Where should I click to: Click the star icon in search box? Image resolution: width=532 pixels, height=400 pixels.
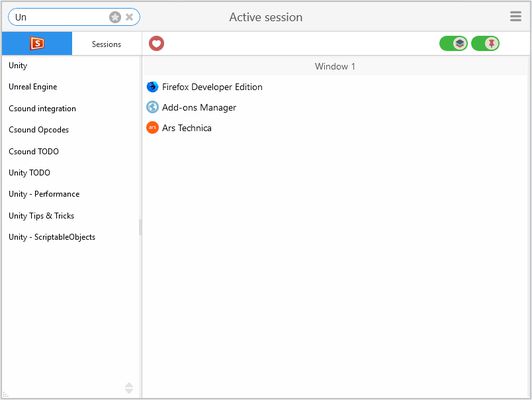click(x=115, y=17)
